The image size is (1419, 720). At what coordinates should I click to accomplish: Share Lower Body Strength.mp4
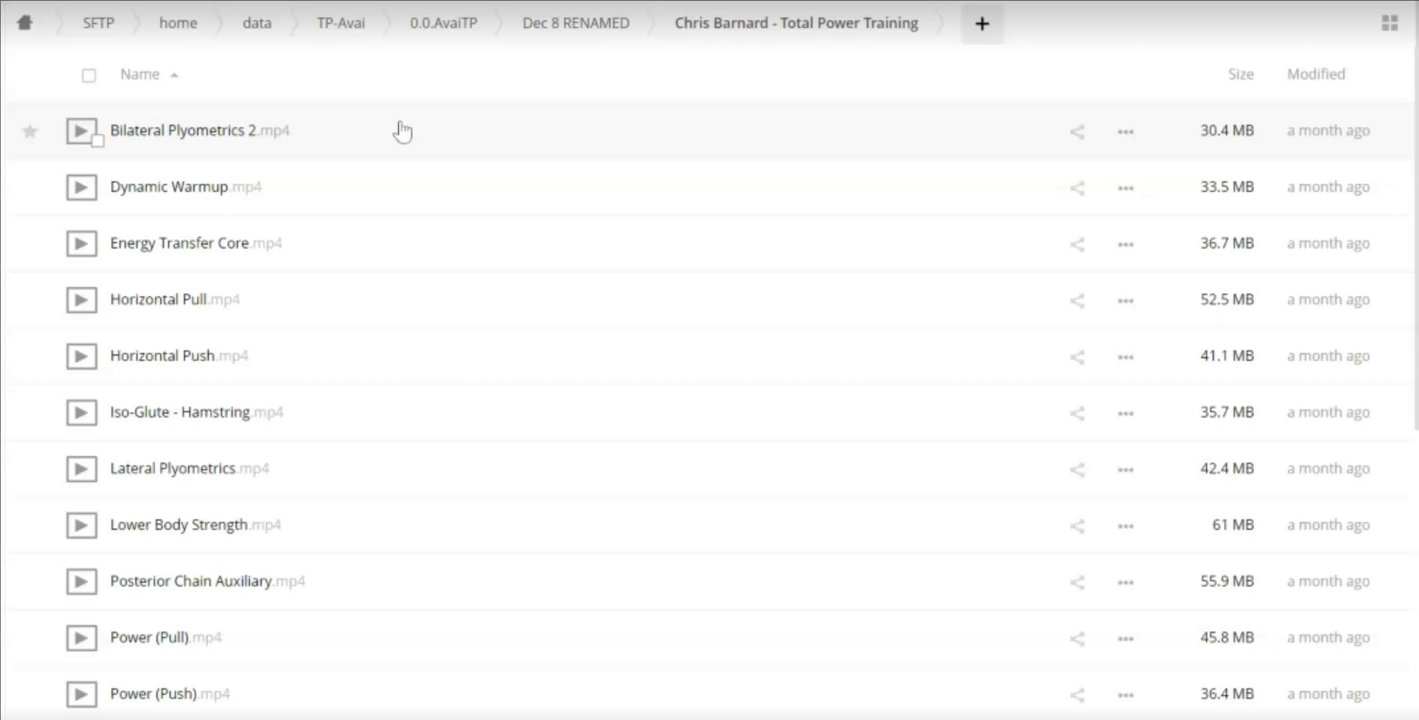pos(1077,525)
